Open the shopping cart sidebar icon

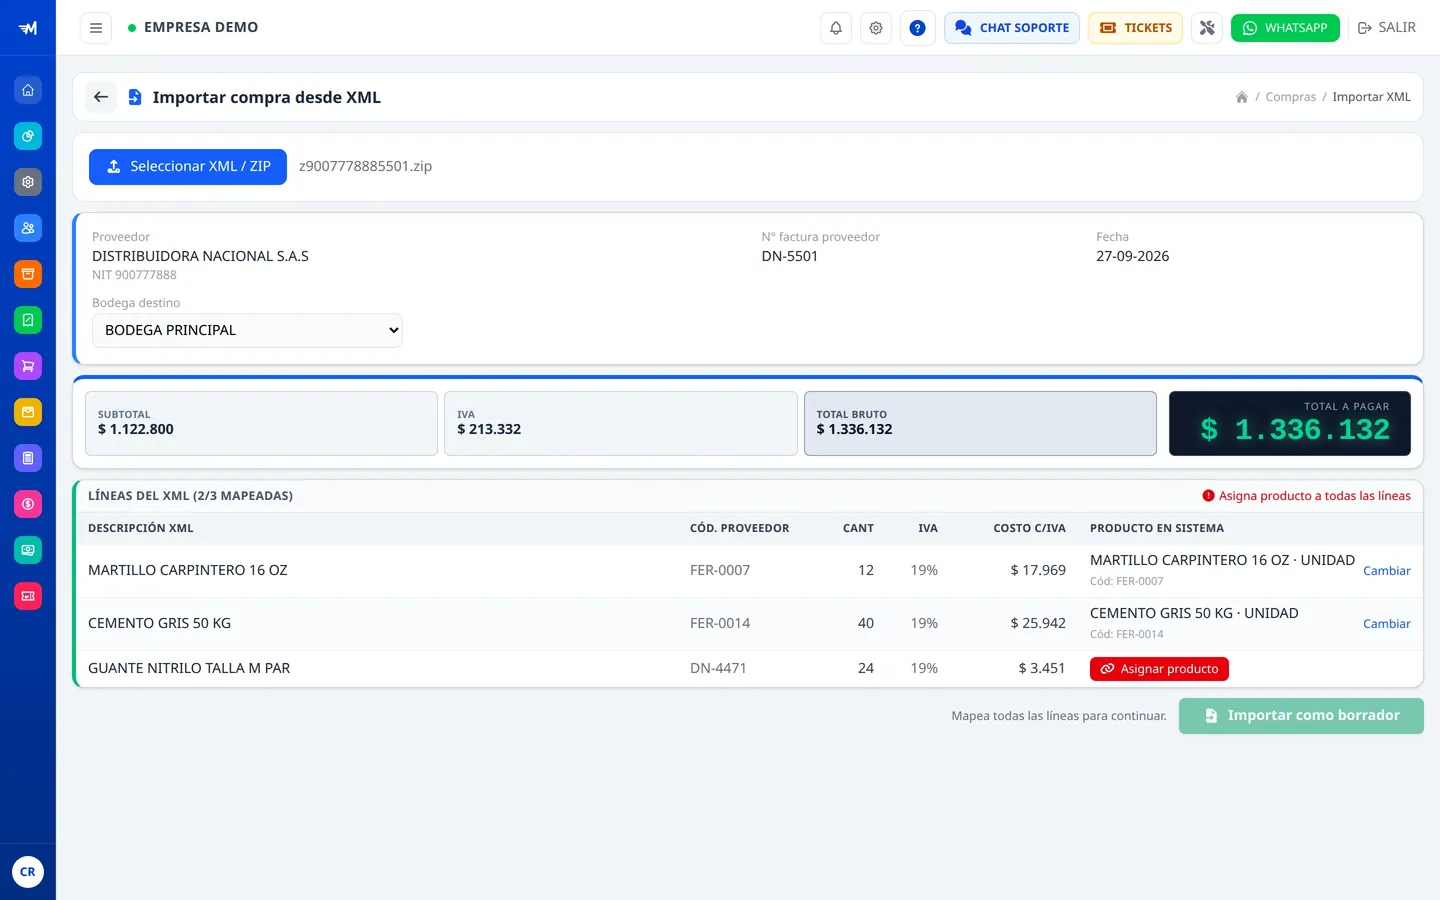click(28, 366)
